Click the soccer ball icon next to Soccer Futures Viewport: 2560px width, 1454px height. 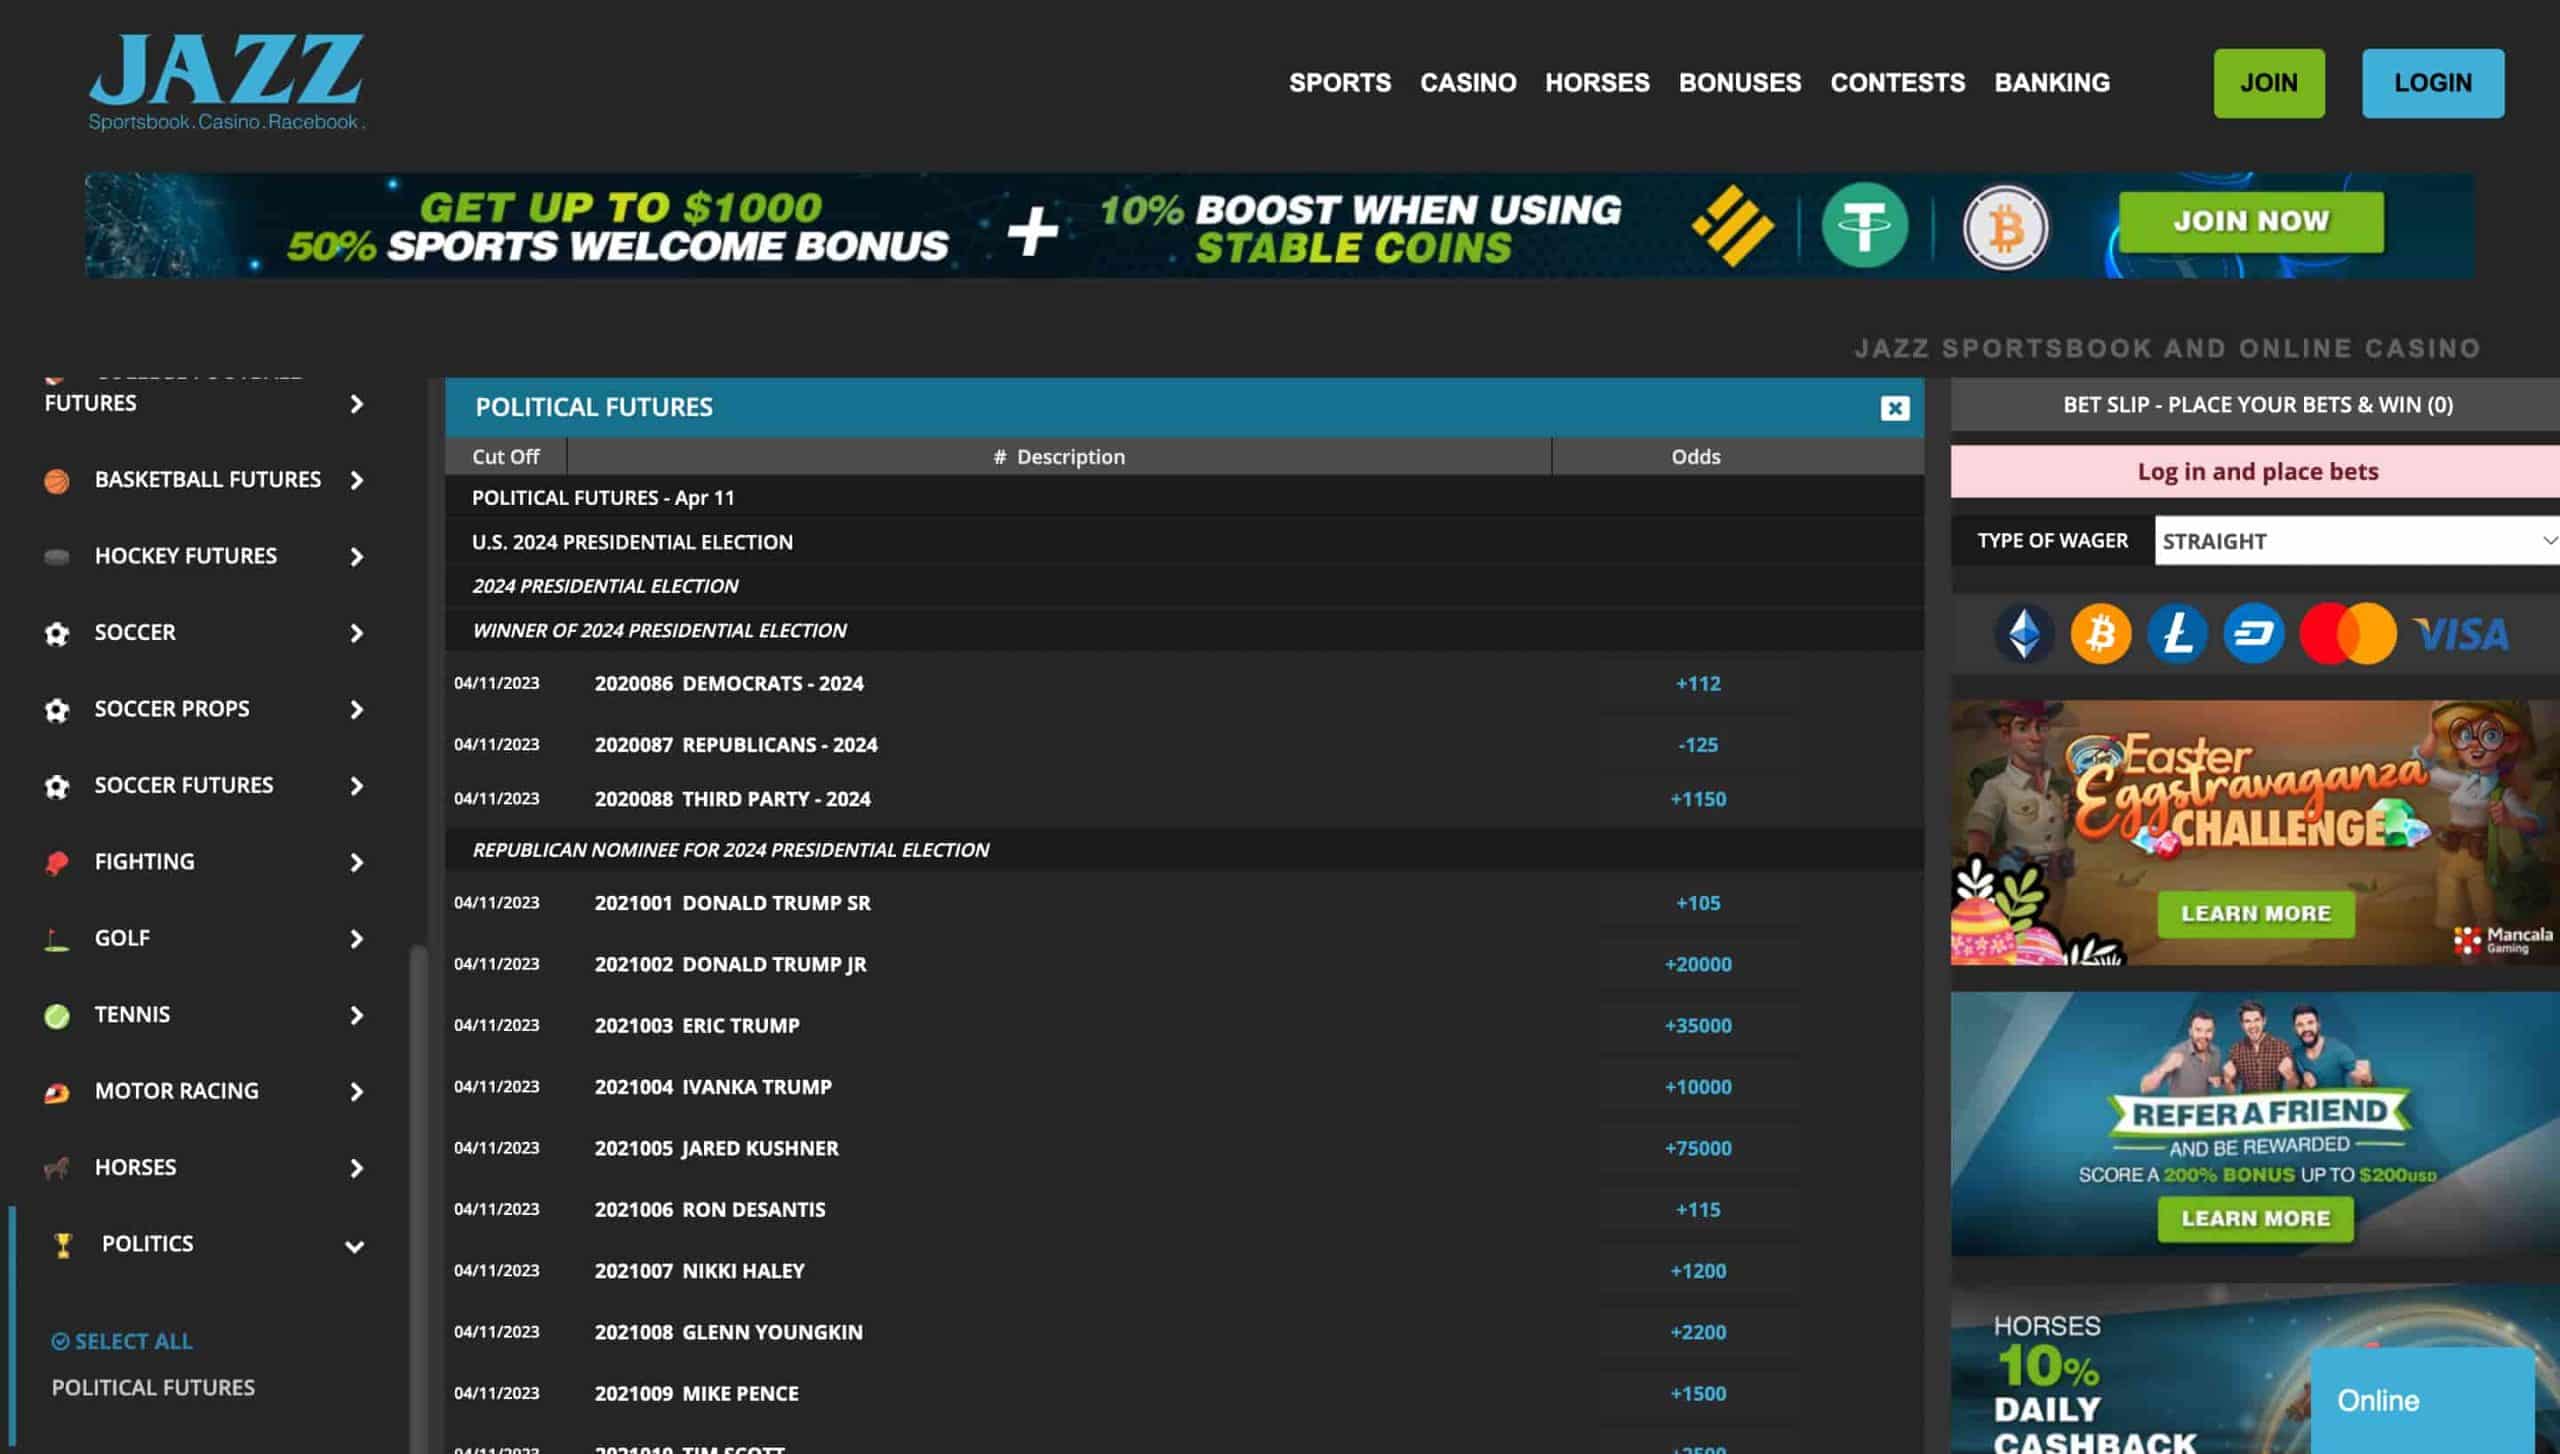tap(57, 787)
